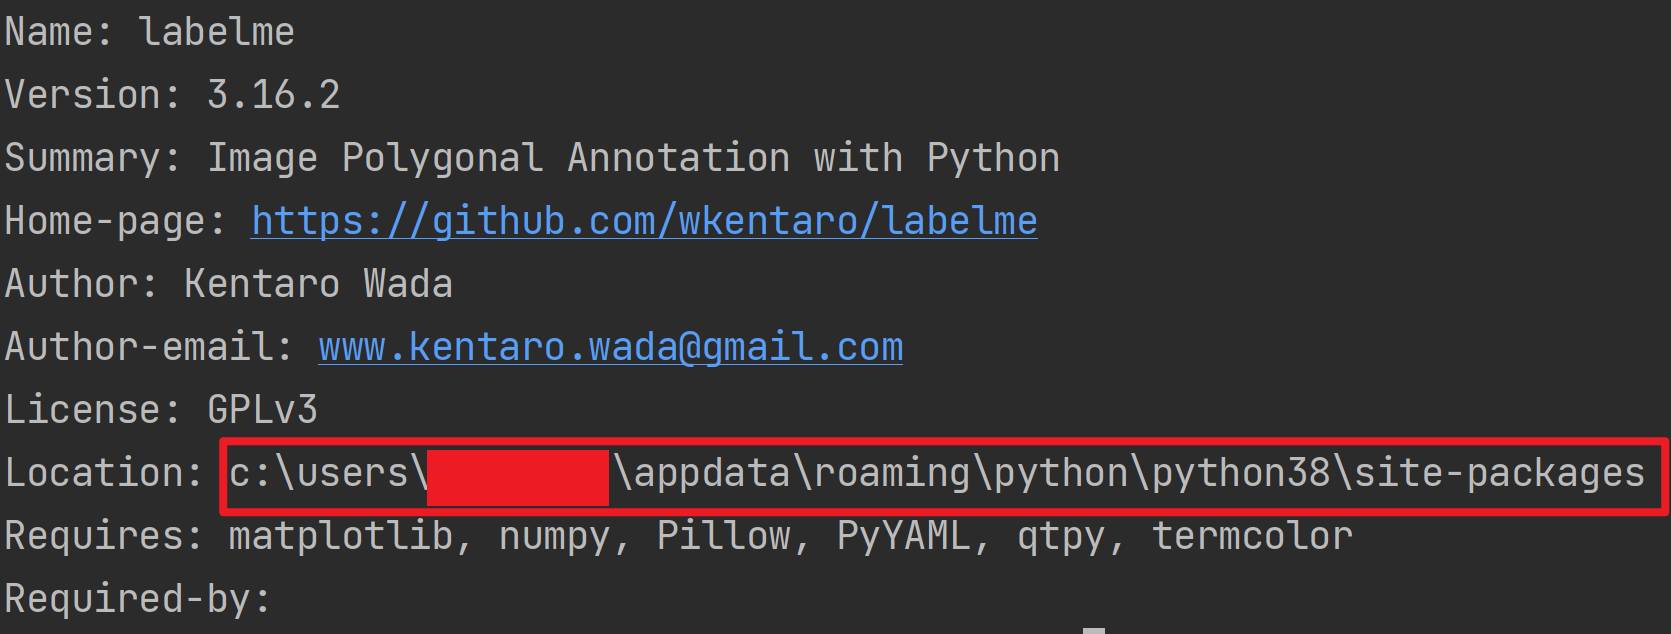The width and height of the screenshot is (1671, 634).
Task: Click the 'Image Polygonal Annotation with Python' summary
Action: [633, 158]
